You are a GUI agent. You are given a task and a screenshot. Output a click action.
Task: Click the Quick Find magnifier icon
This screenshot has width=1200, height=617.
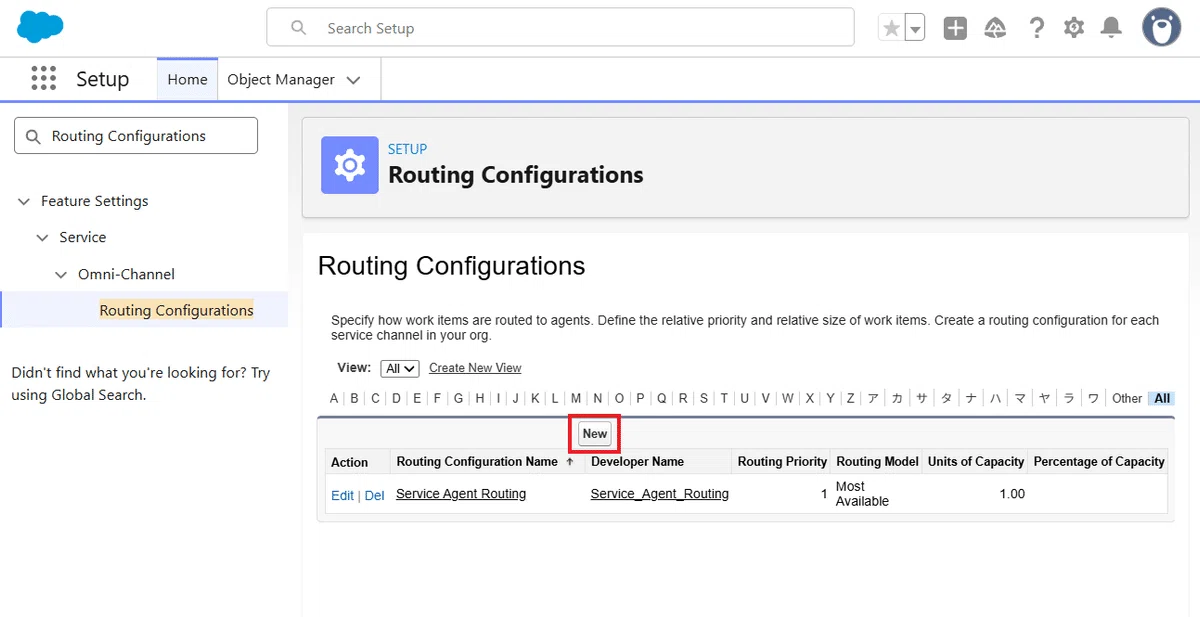(x=33, y=136)
